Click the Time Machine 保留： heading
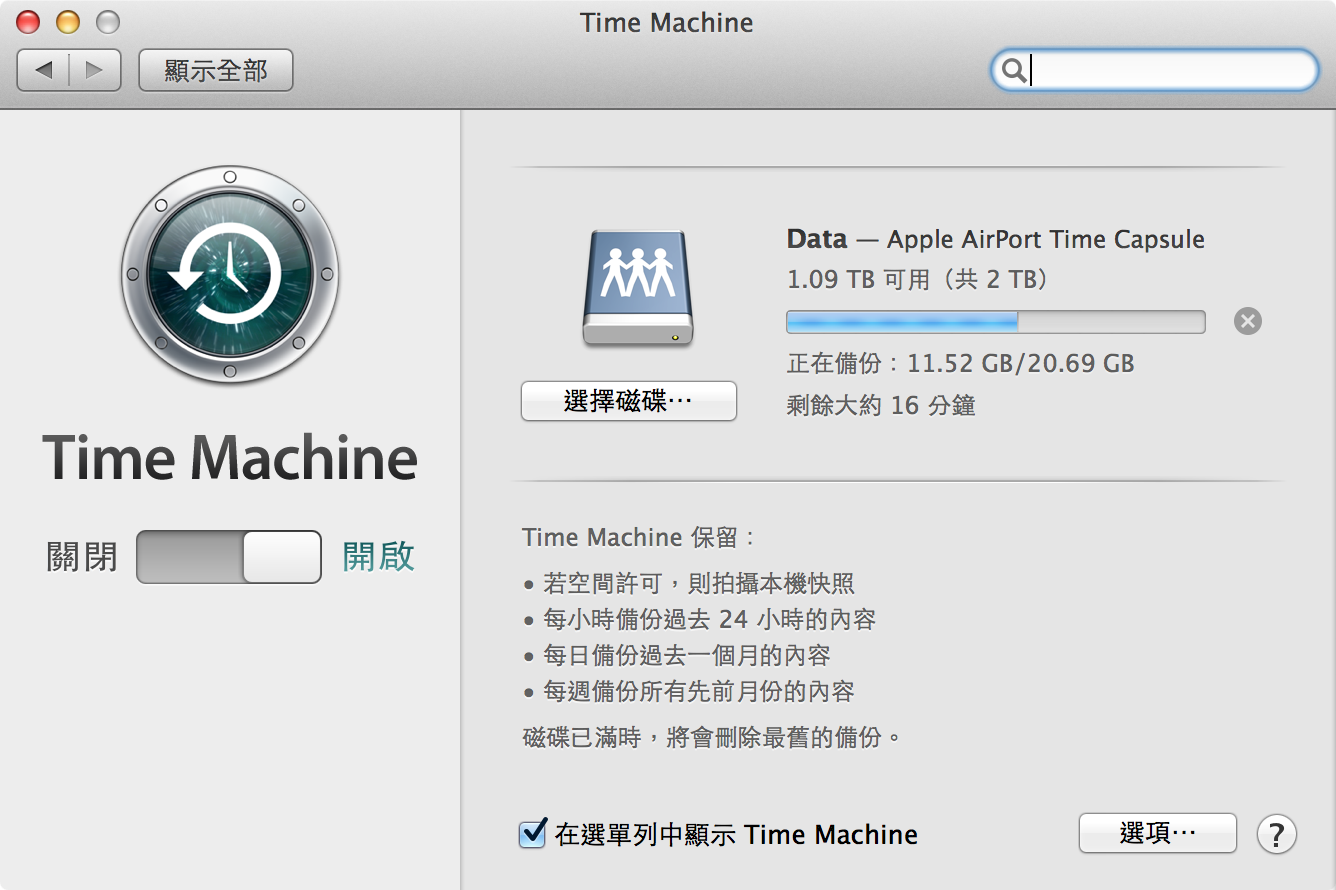This screenshot has height=890, width=1336. tap(640, 538)
